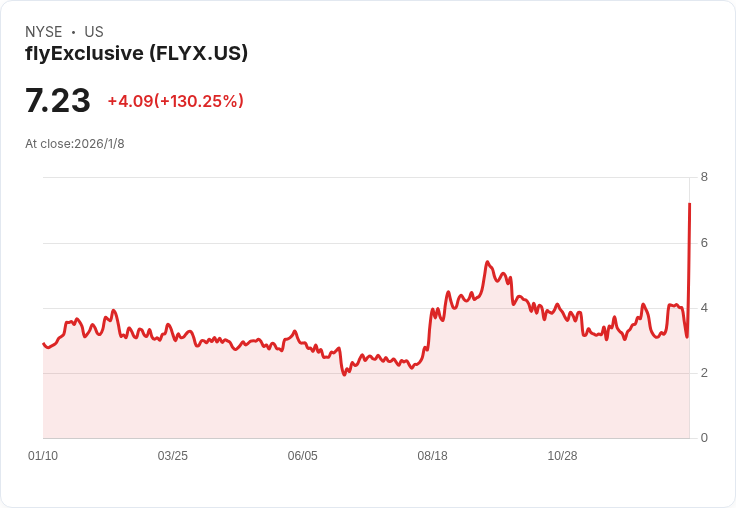The image size is (736, 508).
Task: Select the 03/25 date axis label
Action: click(173, 456)
